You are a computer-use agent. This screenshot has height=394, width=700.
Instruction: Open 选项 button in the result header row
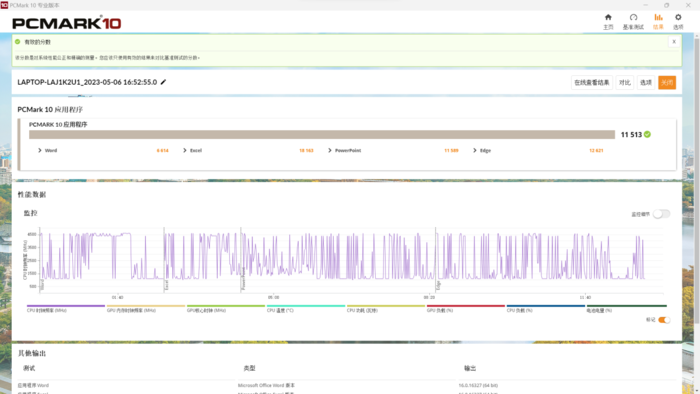[646, 83]
